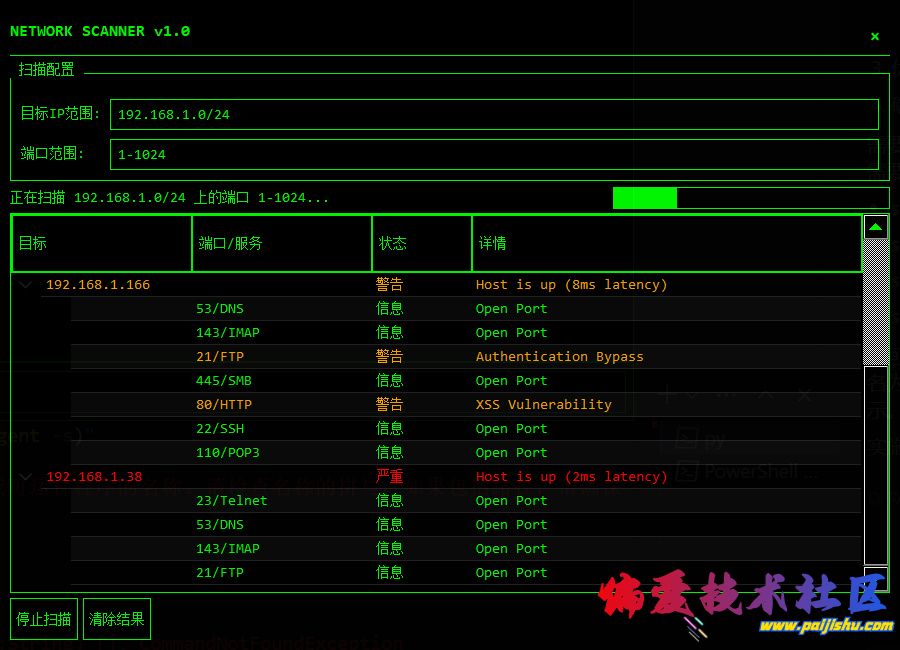This screenshot has width=900, height=650.
Task: Click the scrollbar up arrow
Action: (876, 227)
